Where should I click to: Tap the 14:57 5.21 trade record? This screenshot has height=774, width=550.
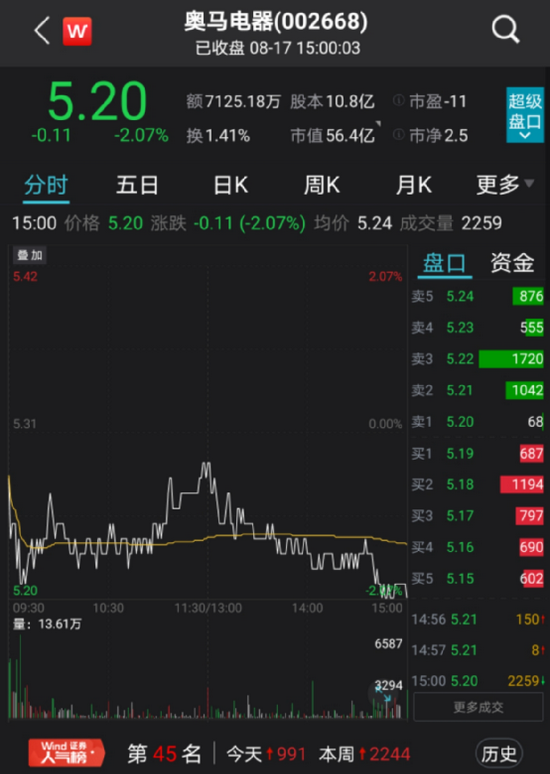(x=478, y=650)
